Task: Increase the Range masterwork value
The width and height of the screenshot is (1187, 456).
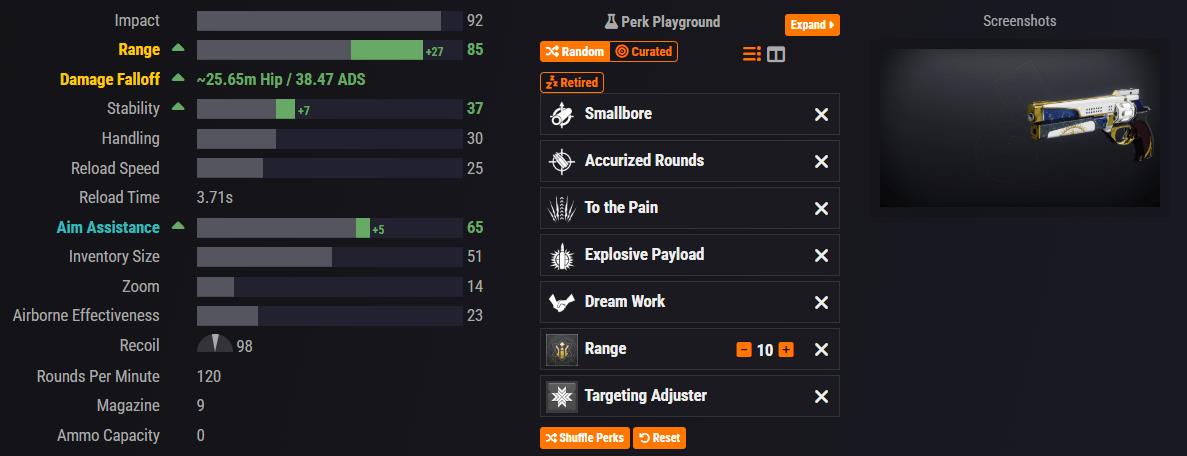Action: [786, 350]
